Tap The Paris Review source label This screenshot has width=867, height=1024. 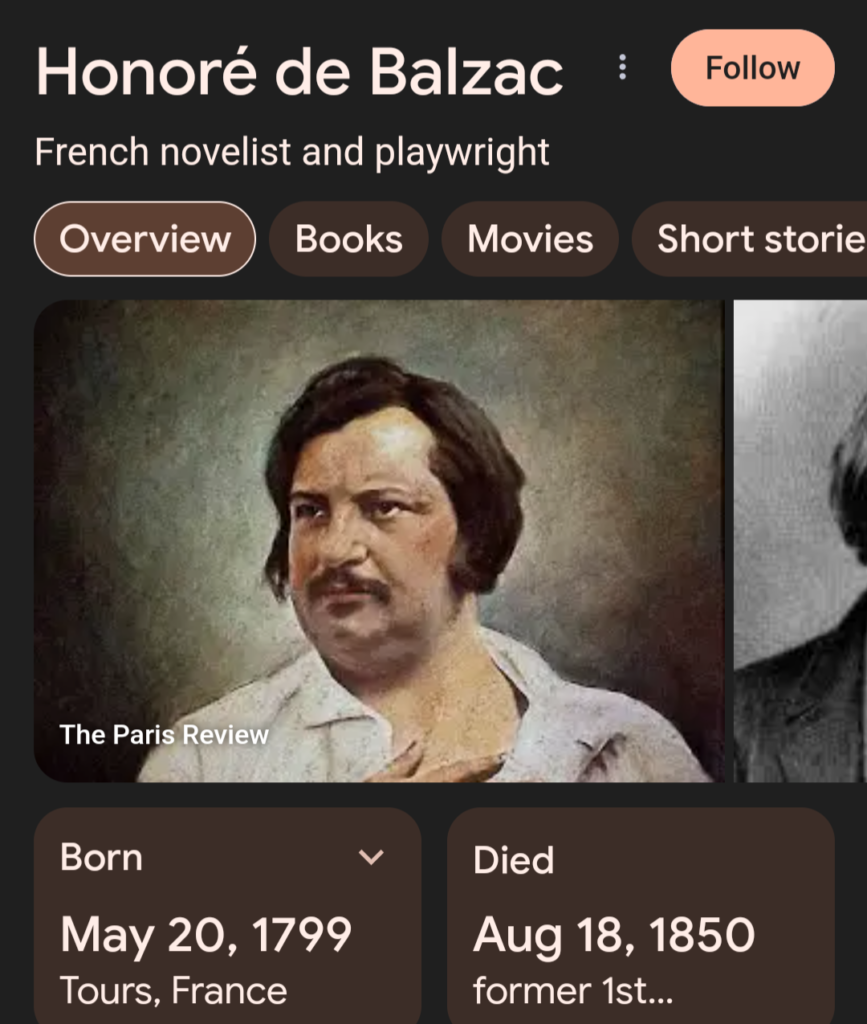click(164, 735)
